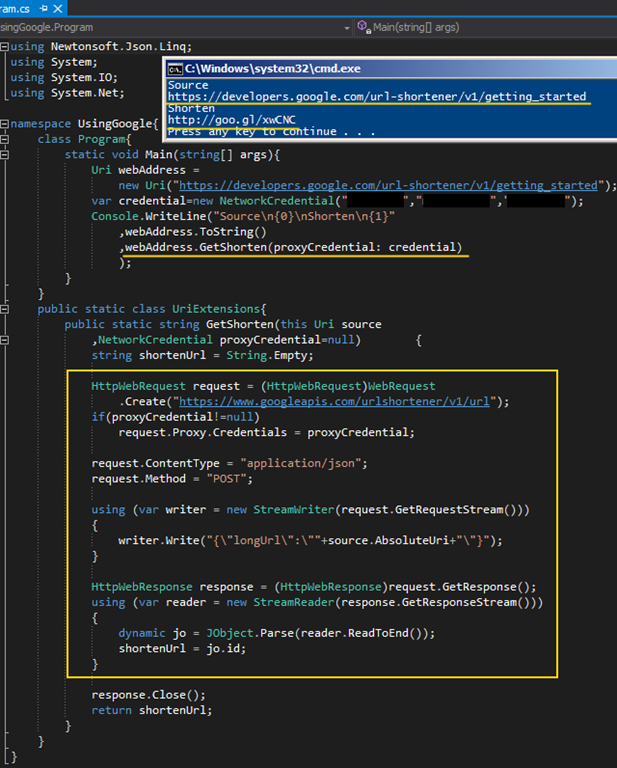
Task: Click the cmd.exe console window icon
Action: [x=175, y=69]
